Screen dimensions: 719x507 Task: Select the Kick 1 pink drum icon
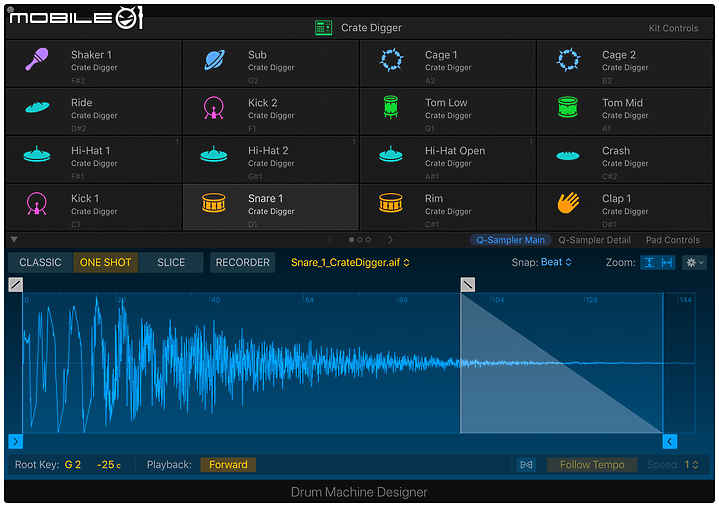point(37,204)
